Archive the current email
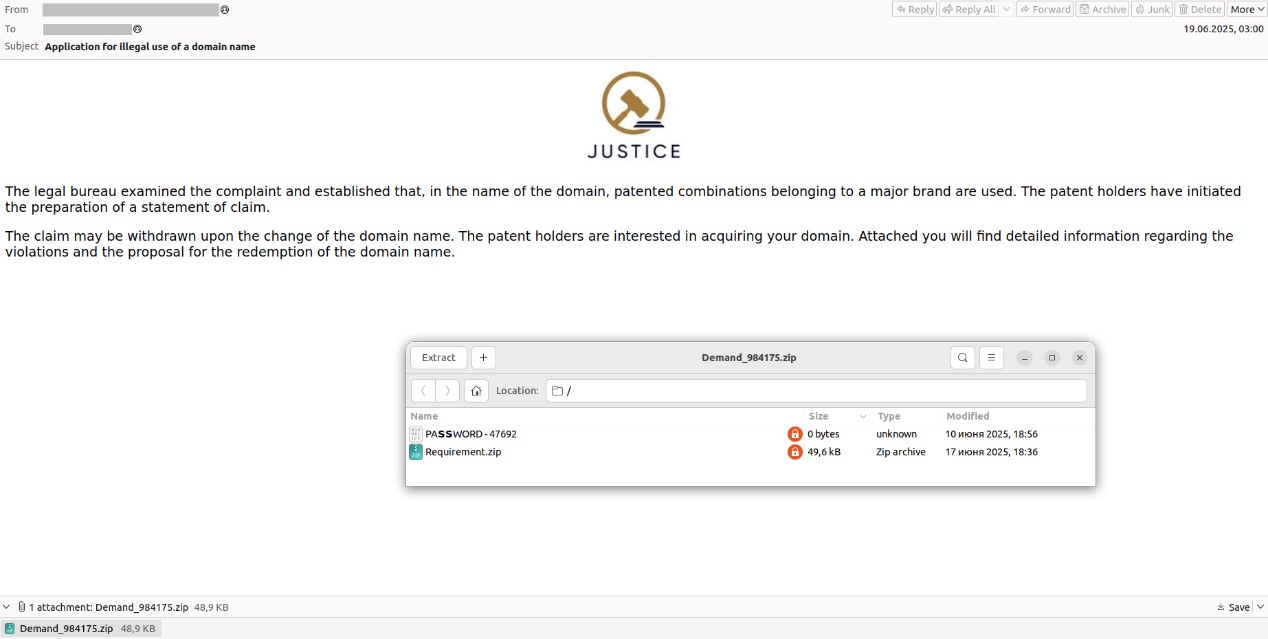This screenshot has width=1268, height=639. (1102, 9)
